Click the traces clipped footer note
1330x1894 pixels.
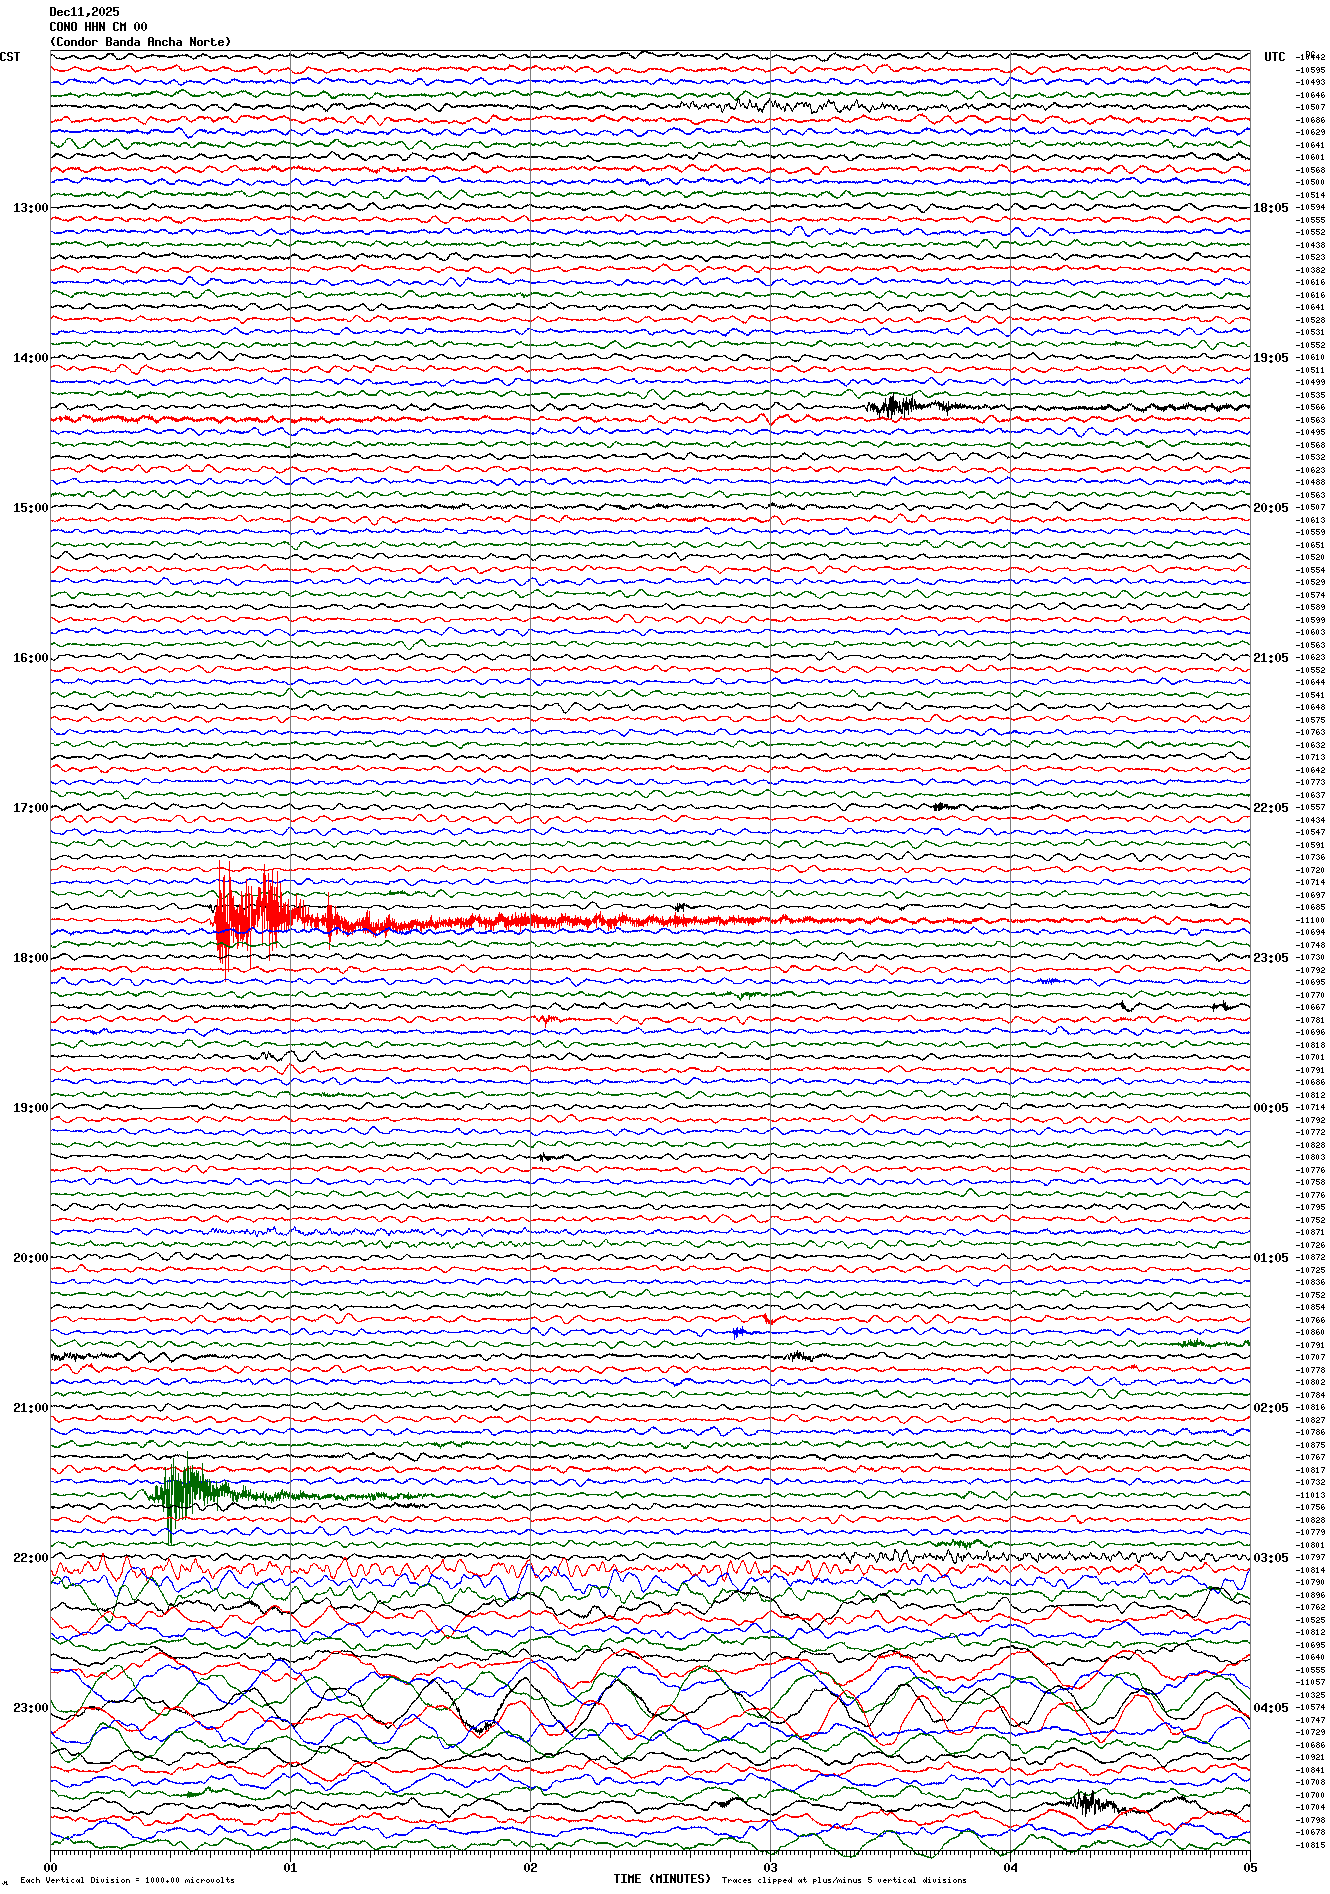(x=844, y=1880)
